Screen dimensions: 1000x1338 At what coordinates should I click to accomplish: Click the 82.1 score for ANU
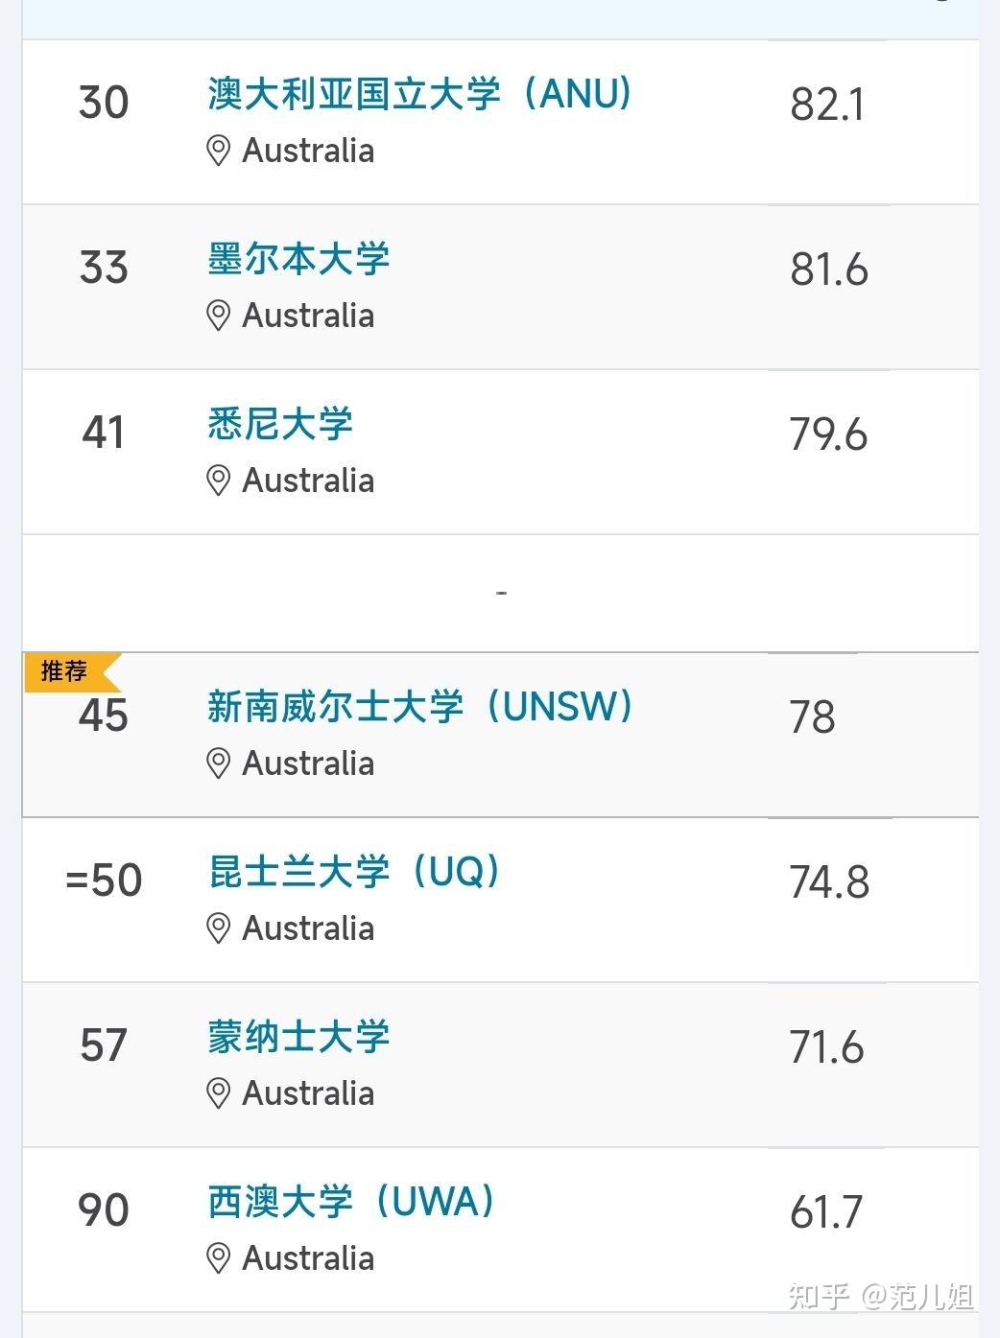pos(827,104)
